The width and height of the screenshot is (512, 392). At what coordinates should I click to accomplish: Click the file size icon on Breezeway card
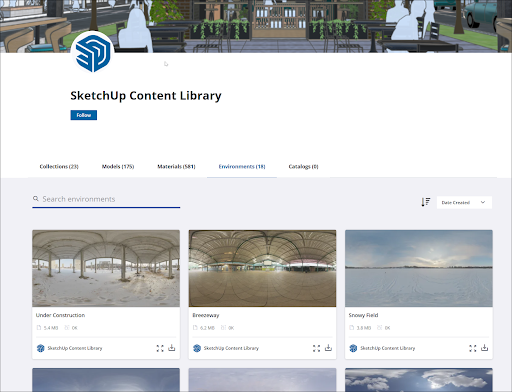pos(195,328)
